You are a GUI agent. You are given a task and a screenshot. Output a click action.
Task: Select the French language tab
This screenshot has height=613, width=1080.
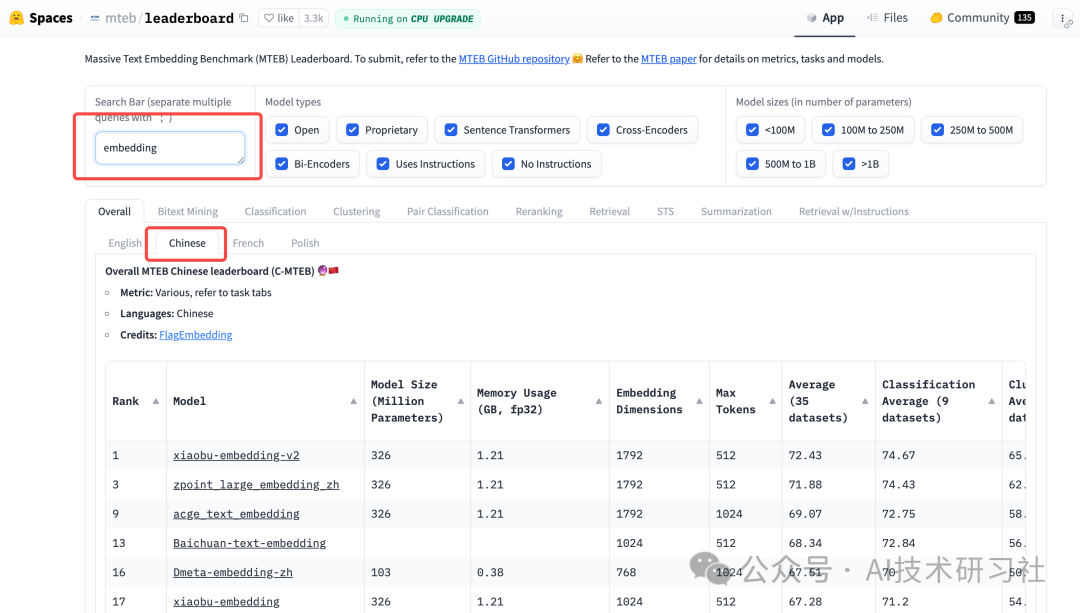[x=248, y=243]
